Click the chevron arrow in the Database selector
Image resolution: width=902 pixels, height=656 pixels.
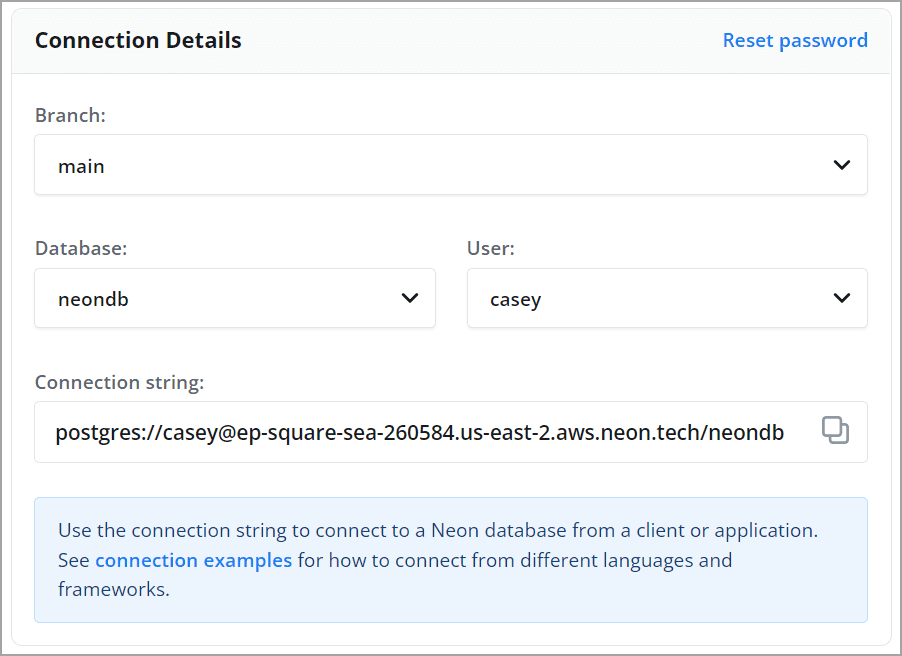(410, 298)
